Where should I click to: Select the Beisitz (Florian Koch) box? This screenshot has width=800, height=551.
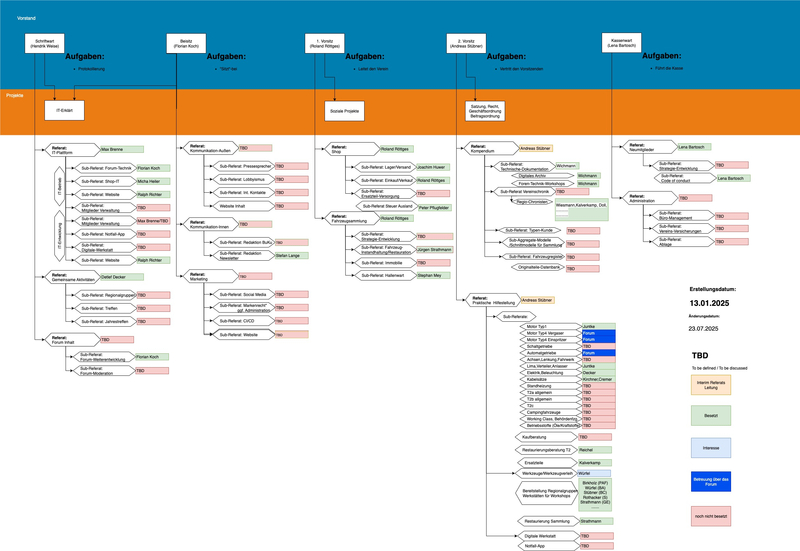click(x=186, y=43)
